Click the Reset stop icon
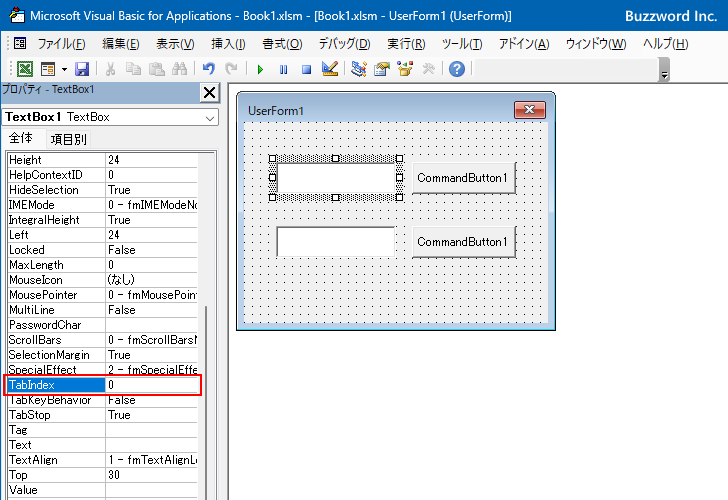 point(306,70)
